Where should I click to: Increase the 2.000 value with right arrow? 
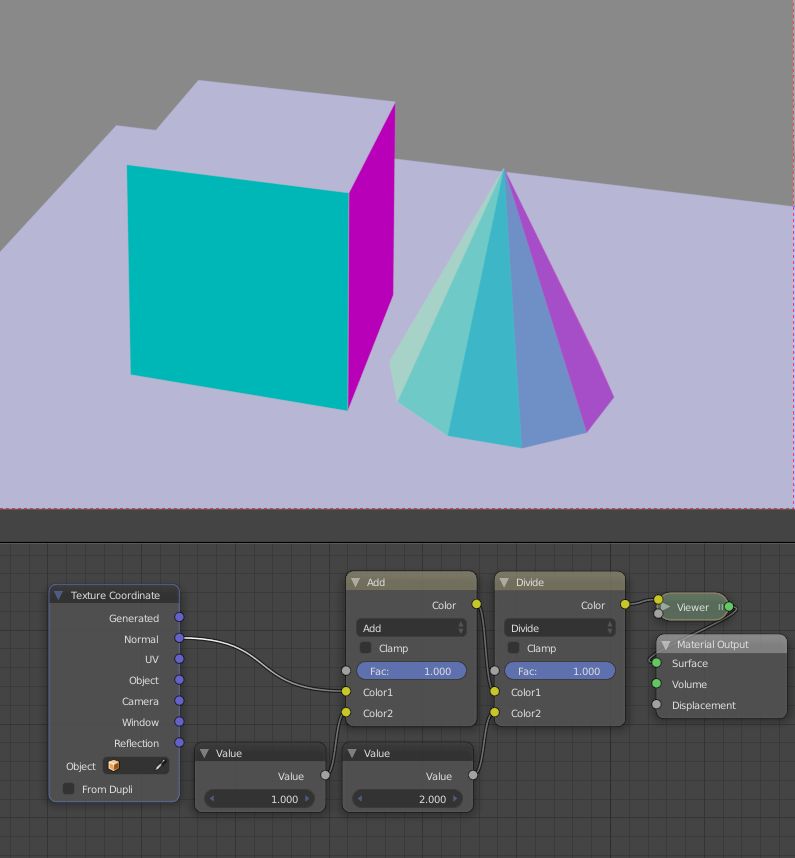[455, 799]
